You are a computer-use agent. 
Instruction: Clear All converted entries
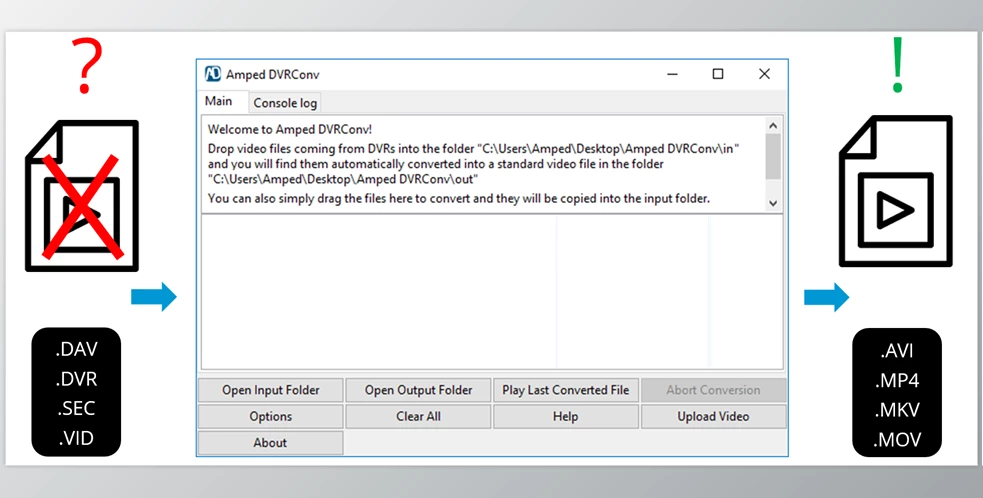point(418,416)
